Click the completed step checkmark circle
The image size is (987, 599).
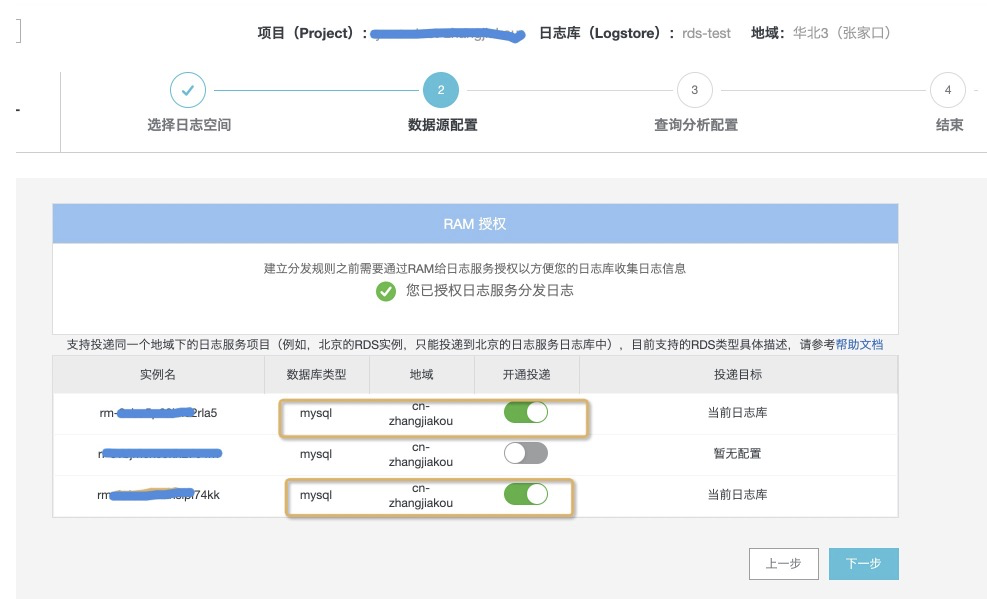point(188,90)
